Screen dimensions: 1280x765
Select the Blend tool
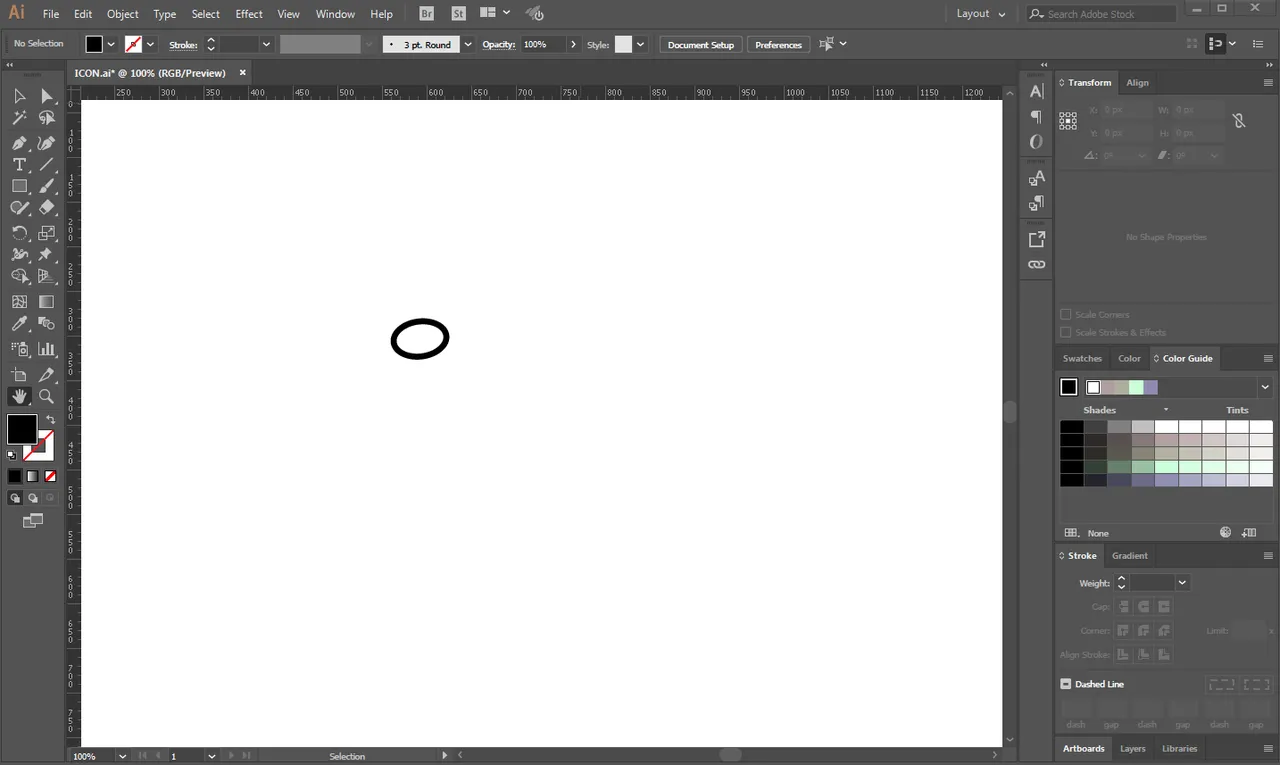click(46, 323)
